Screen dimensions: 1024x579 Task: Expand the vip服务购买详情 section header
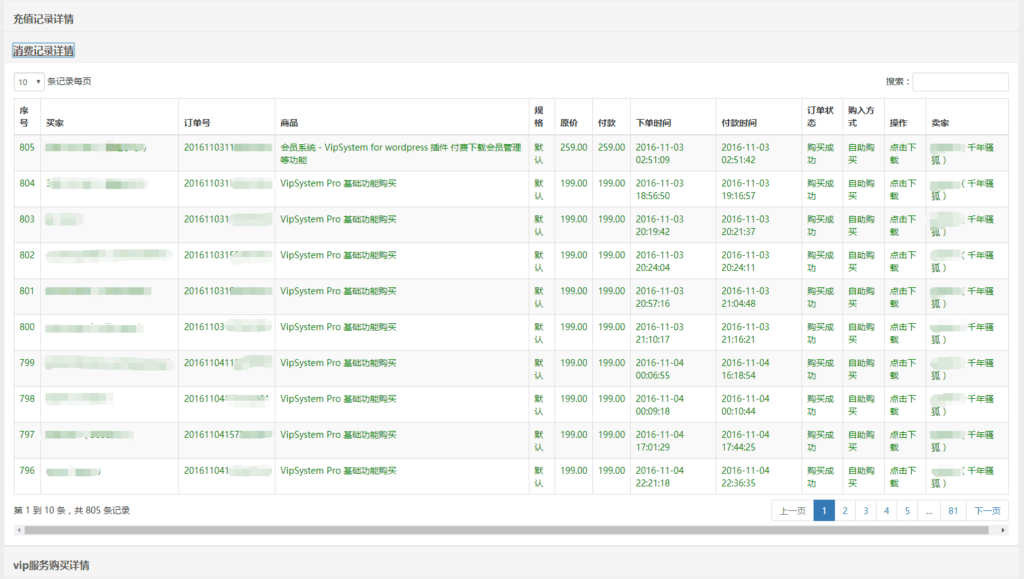(51, 565)
